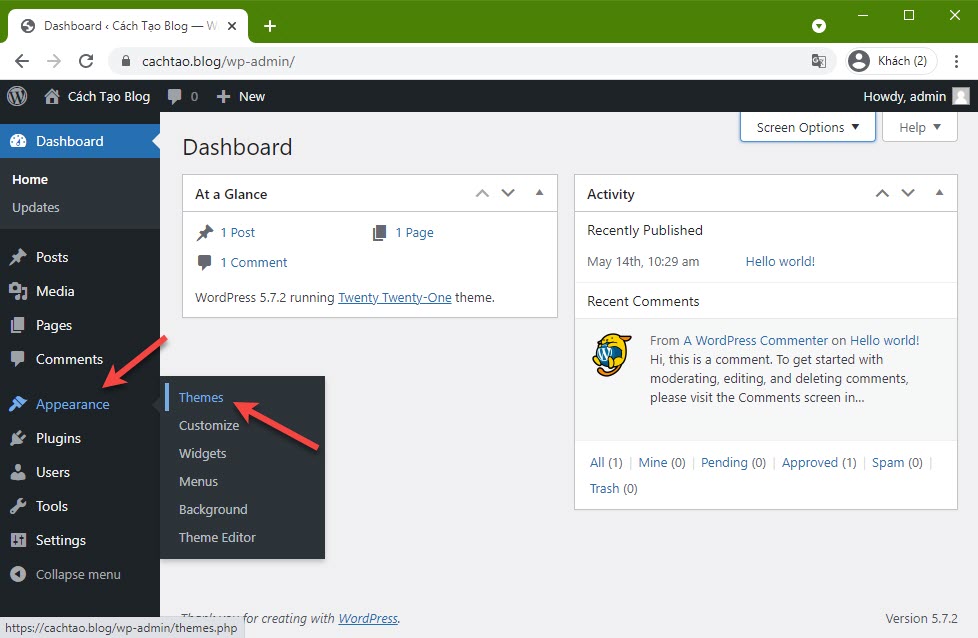Move At a Glance widget up

click(482, 193)
